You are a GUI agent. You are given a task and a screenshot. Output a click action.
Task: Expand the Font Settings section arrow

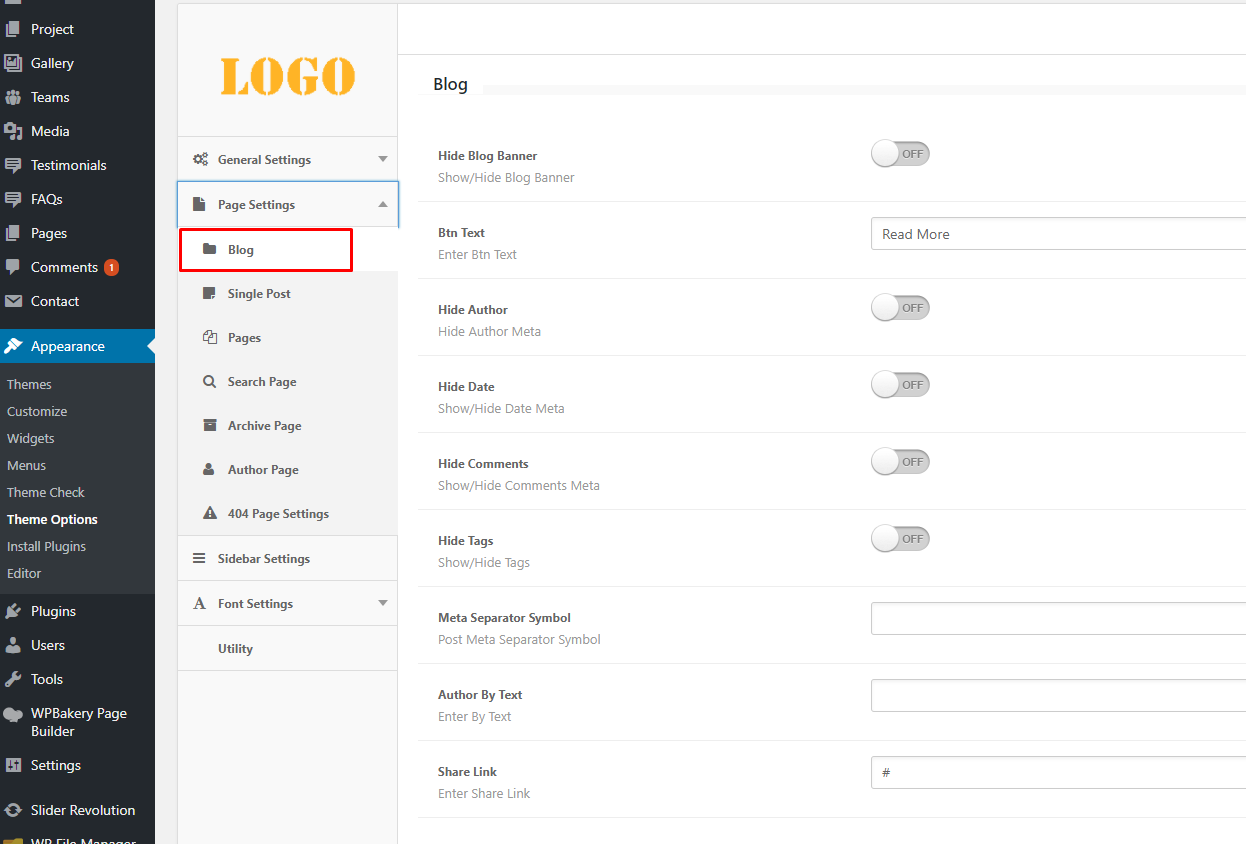(382, 603)
